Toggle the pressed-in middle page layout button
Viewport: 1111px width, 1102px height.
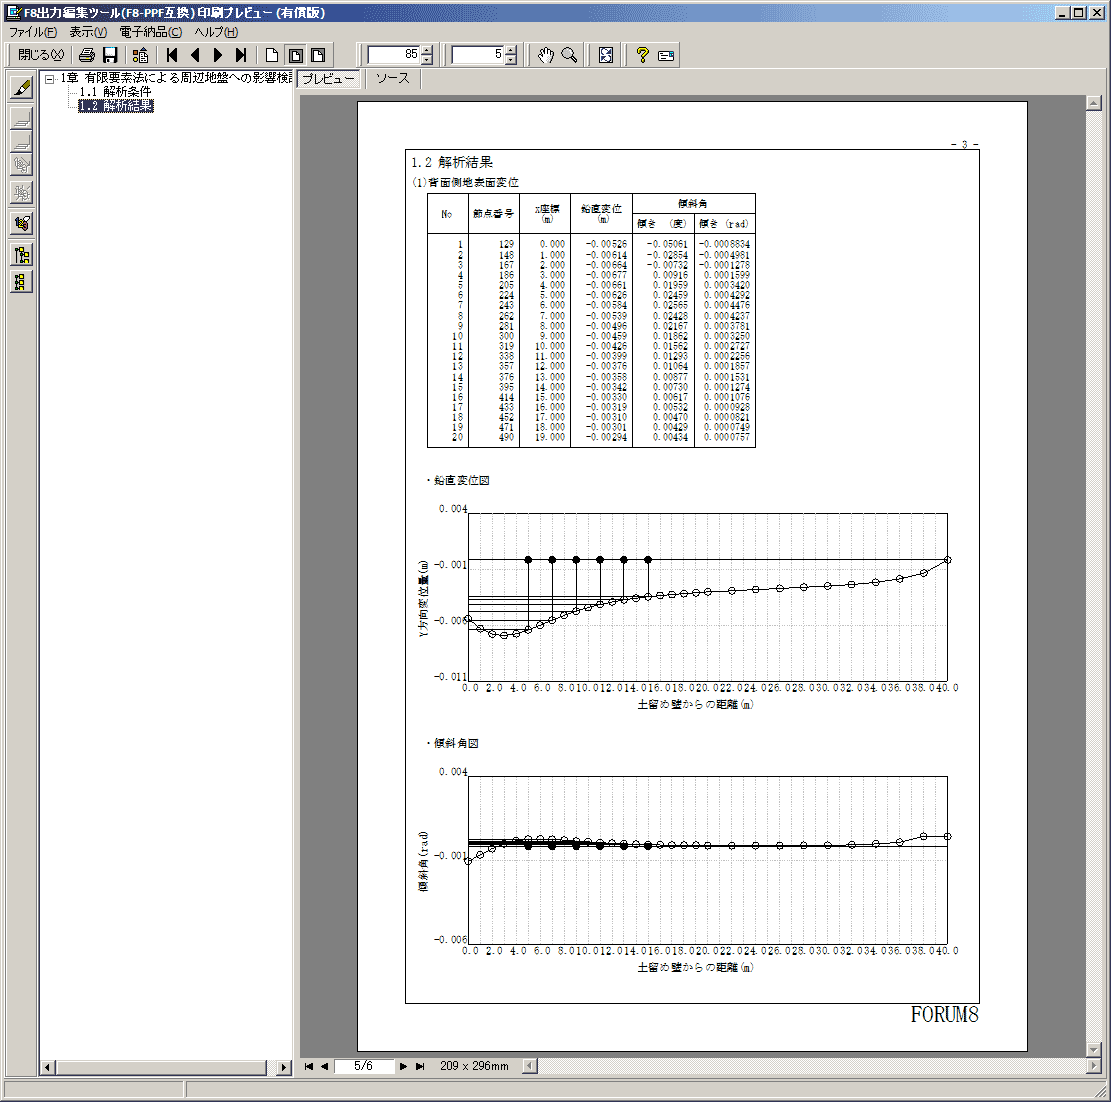296,55
